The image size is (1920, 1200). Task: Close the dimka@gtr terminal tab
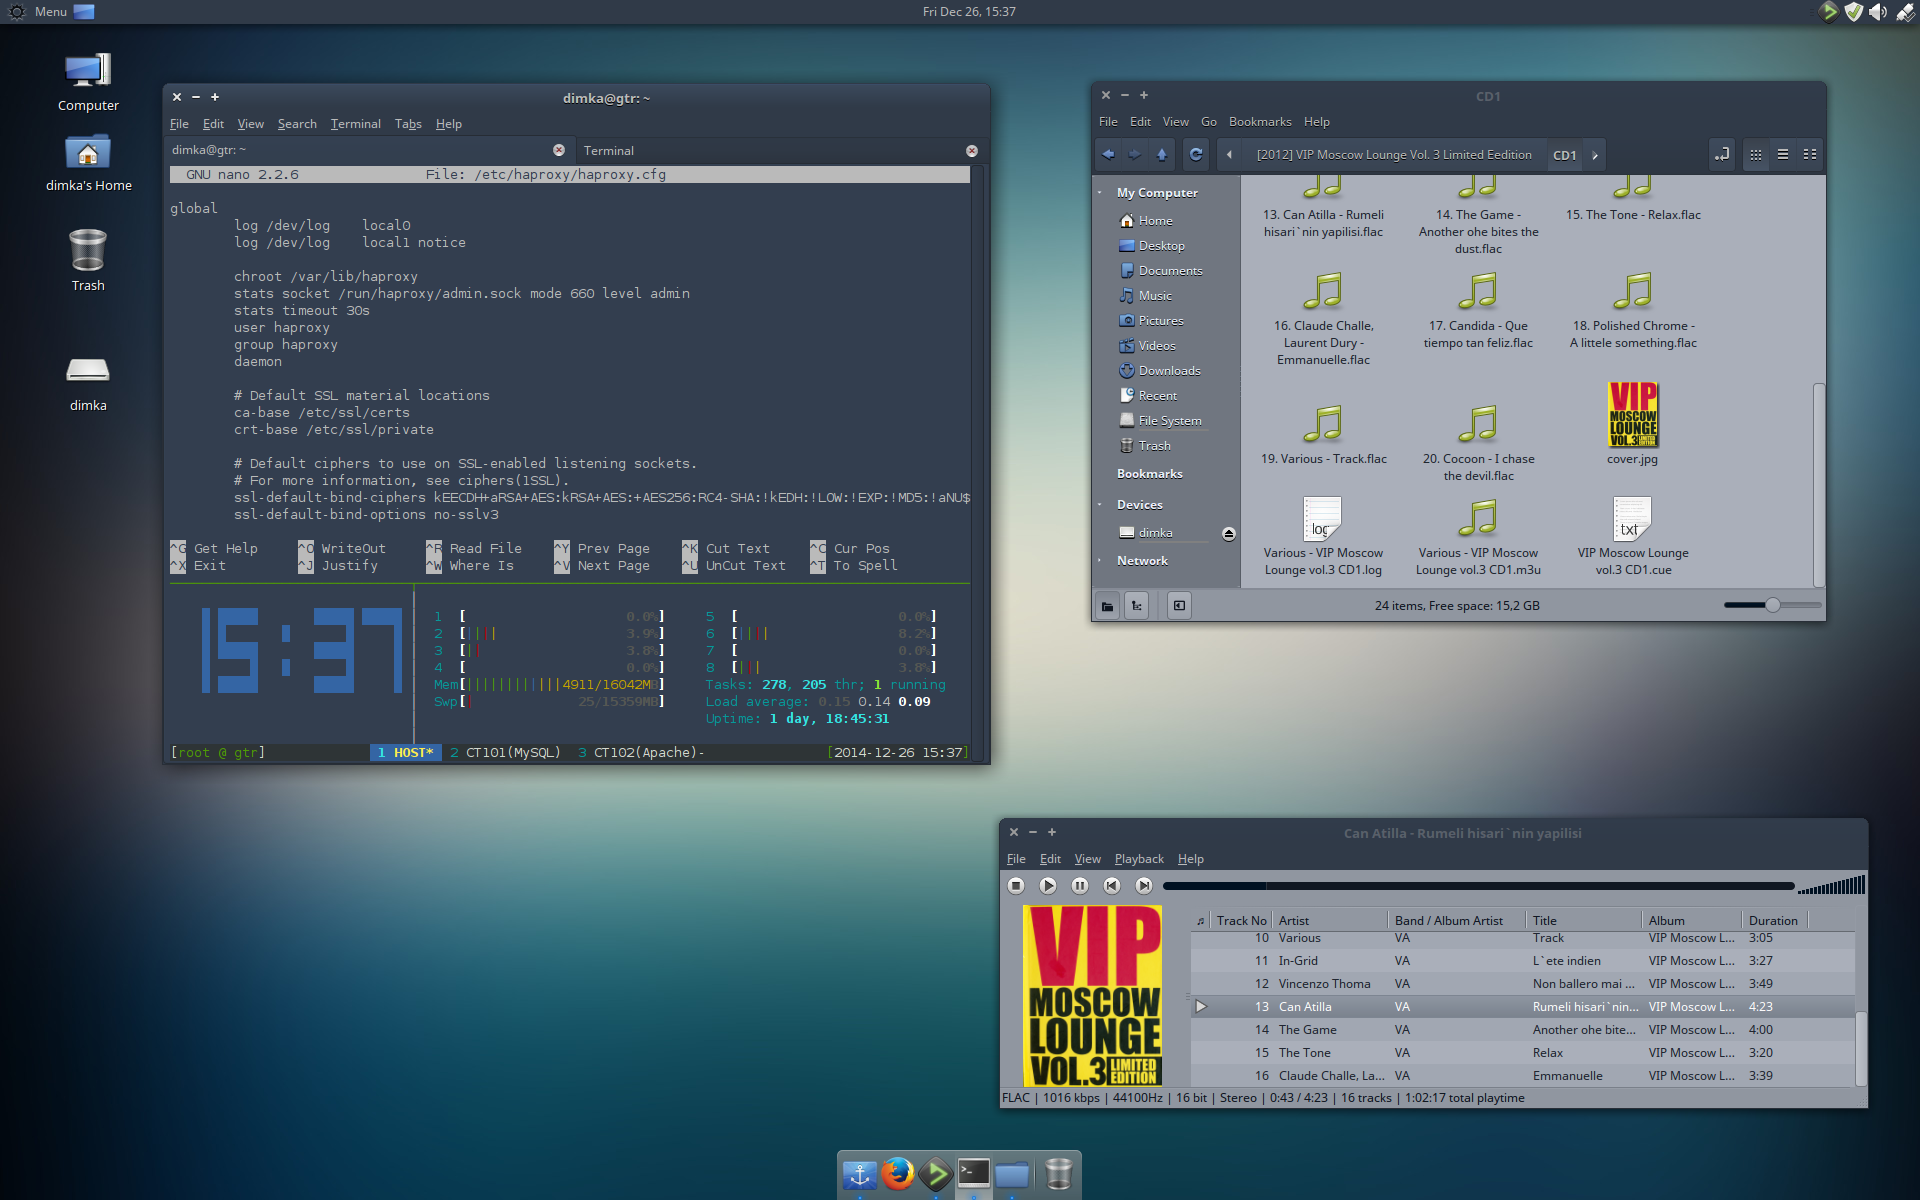coord(559,150)
